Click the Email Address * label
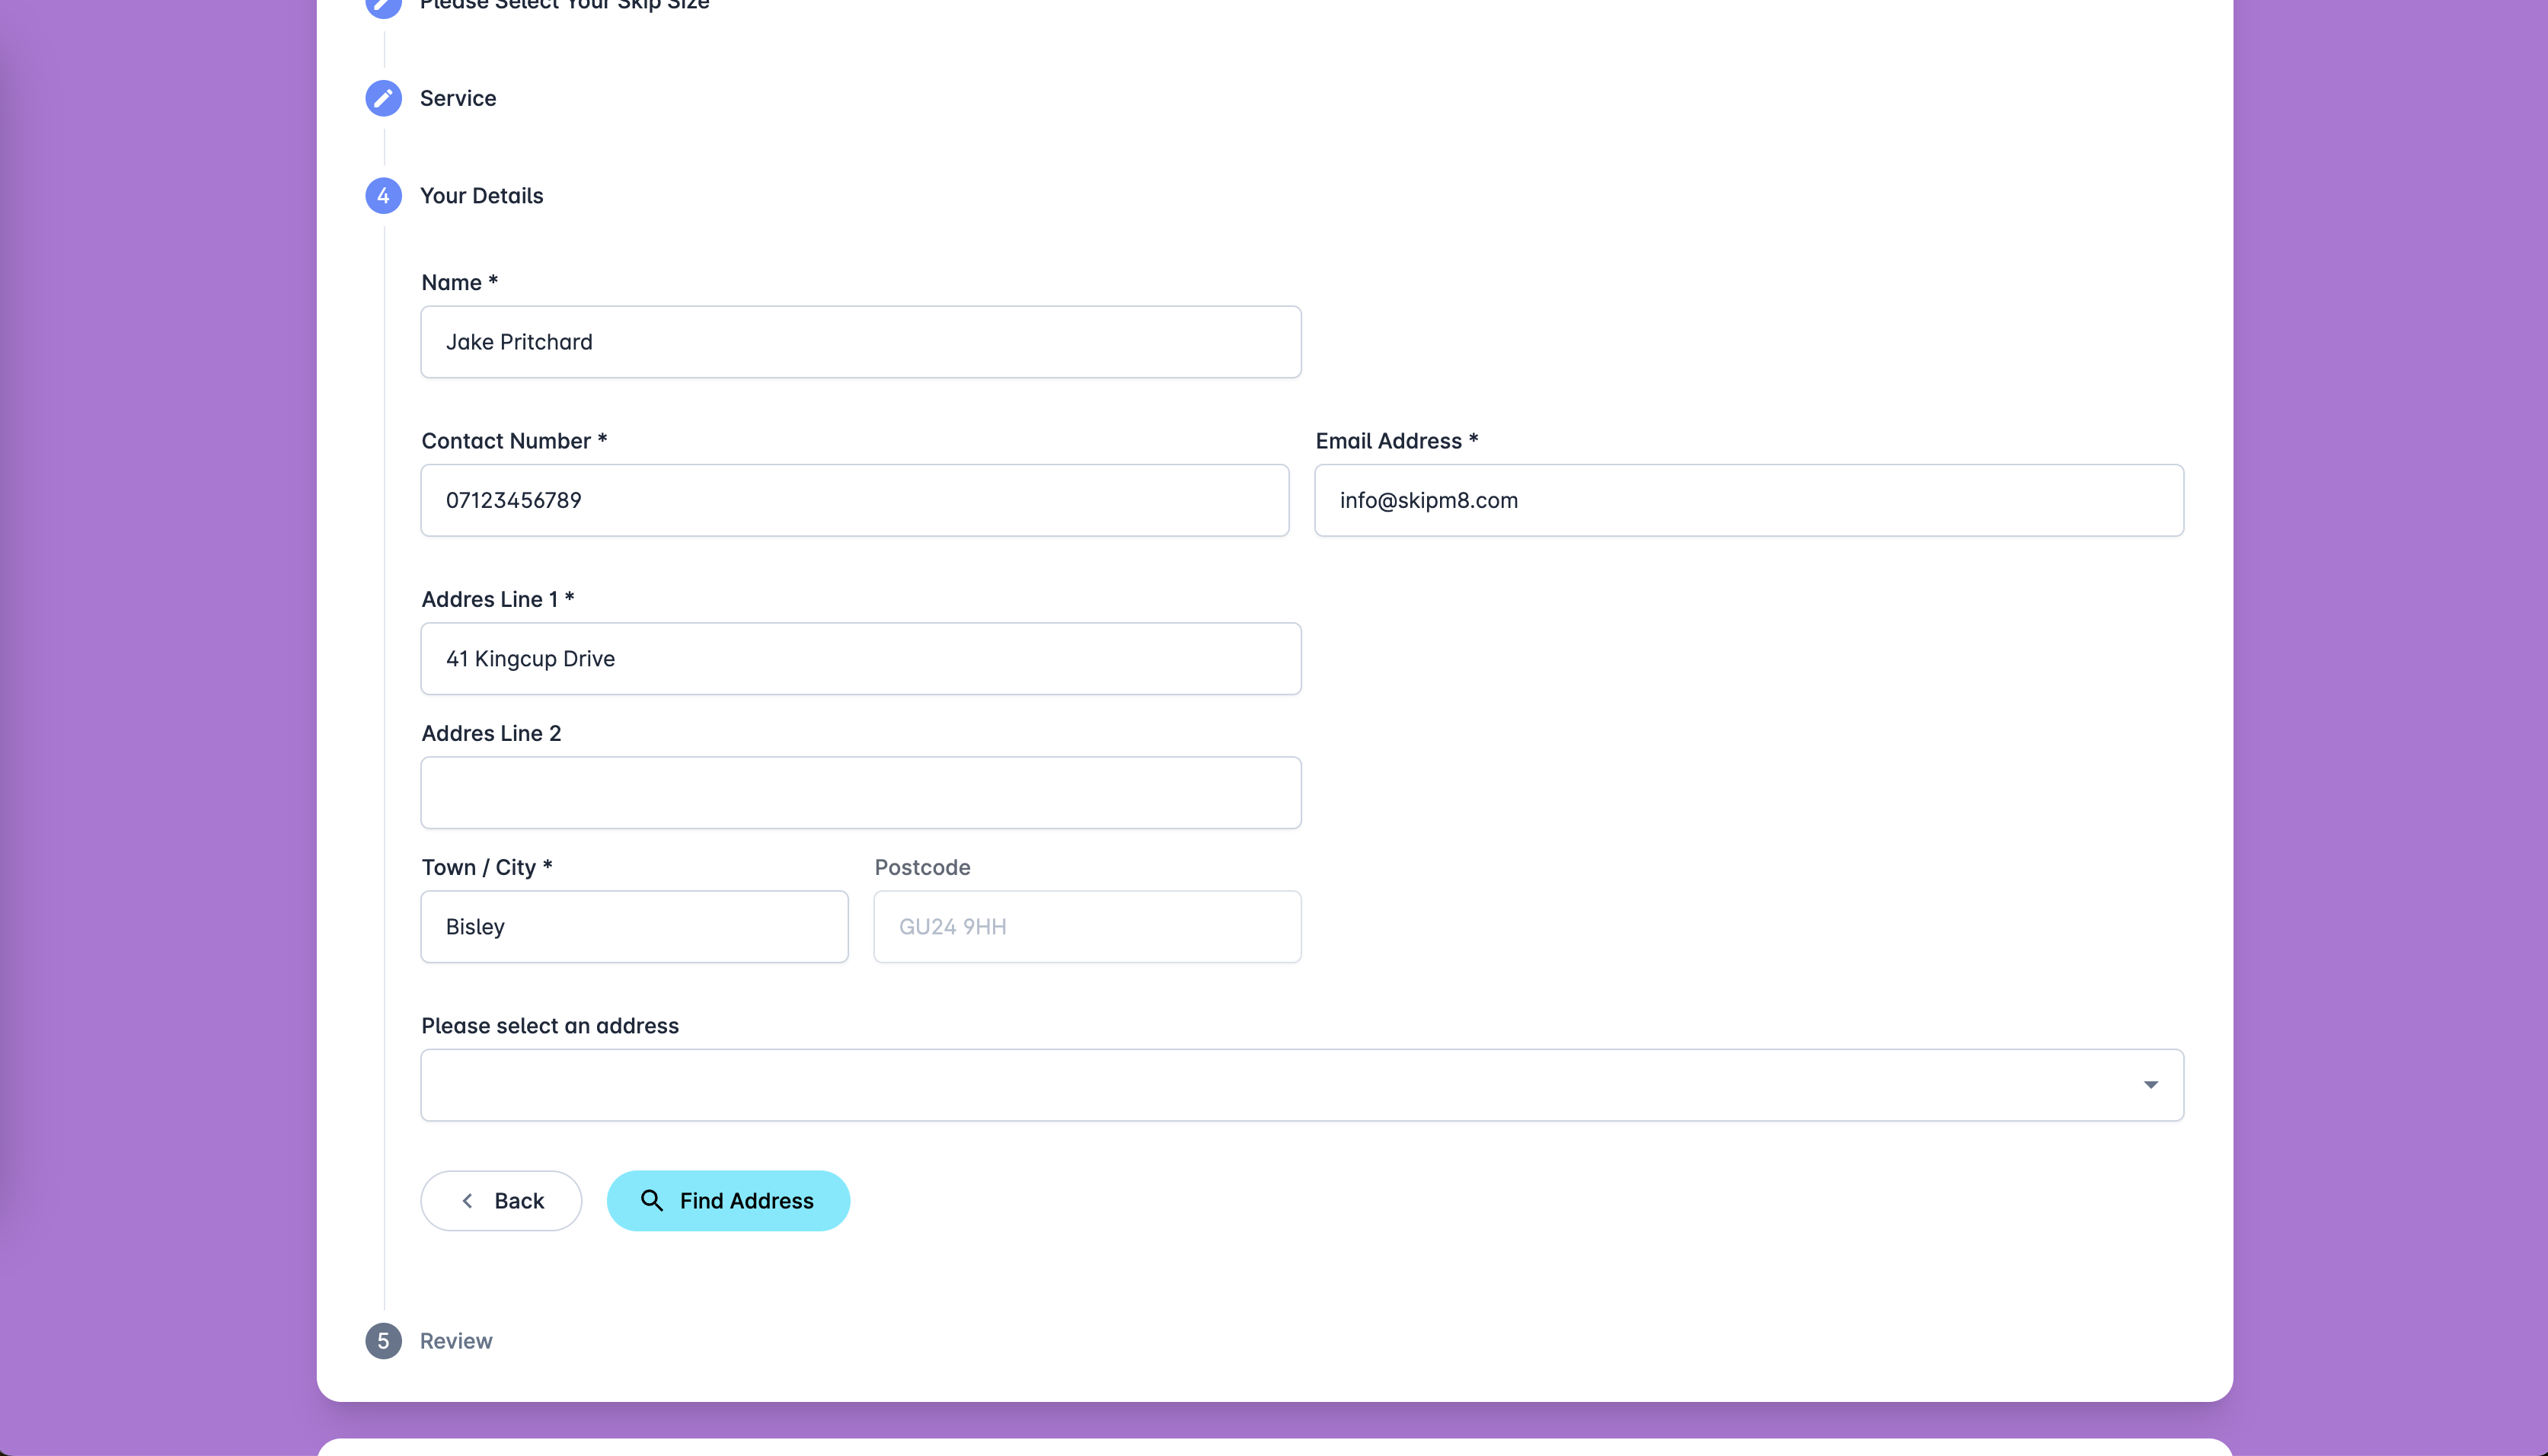The width and height of the screenshot is (2548, 1456). click(x=1397, y=441)
